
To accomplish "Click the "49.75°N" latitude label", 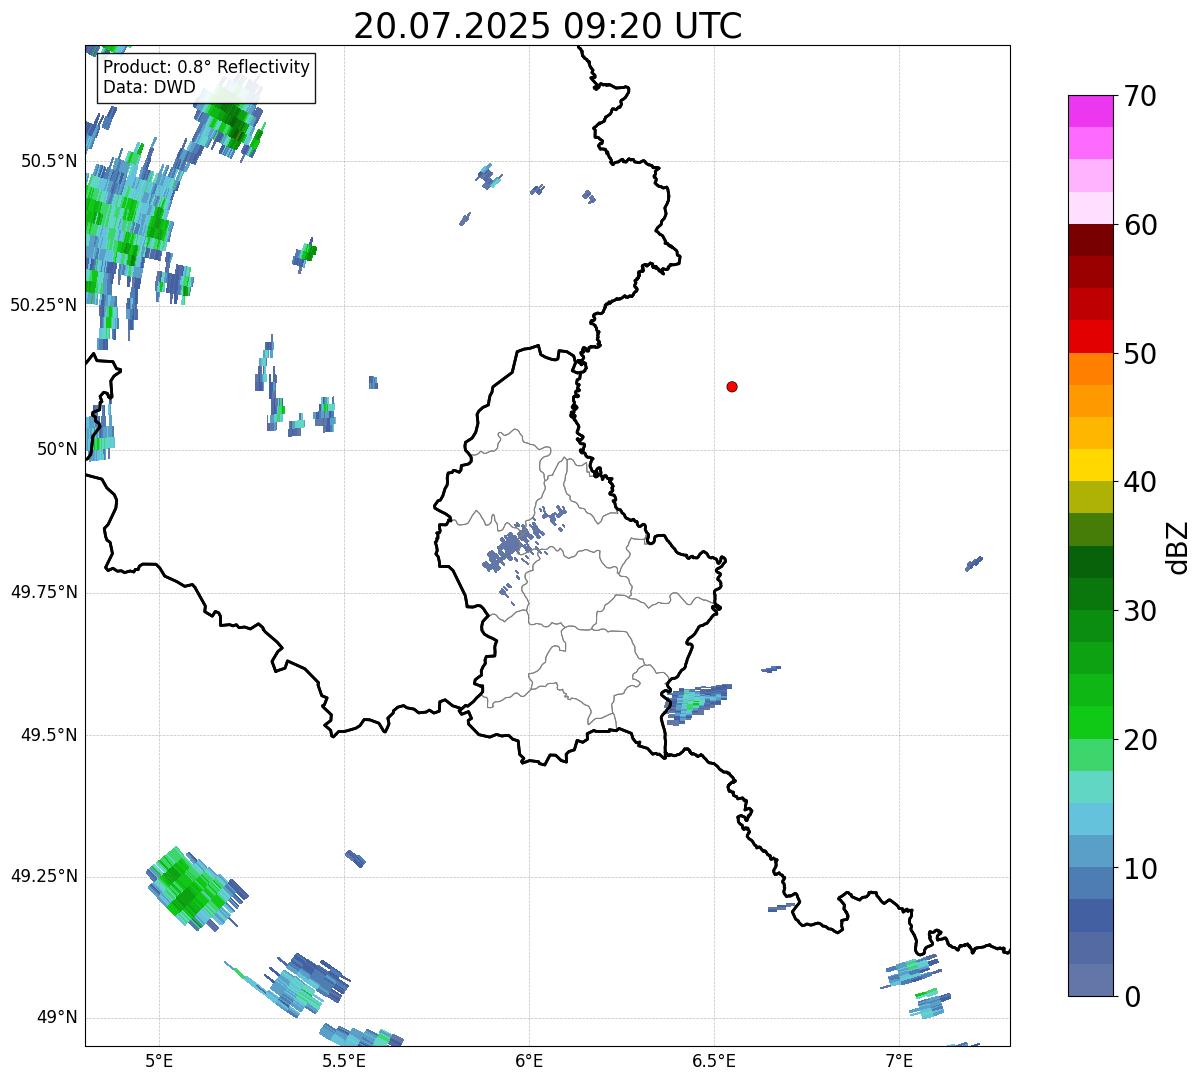I will point(44,592).
